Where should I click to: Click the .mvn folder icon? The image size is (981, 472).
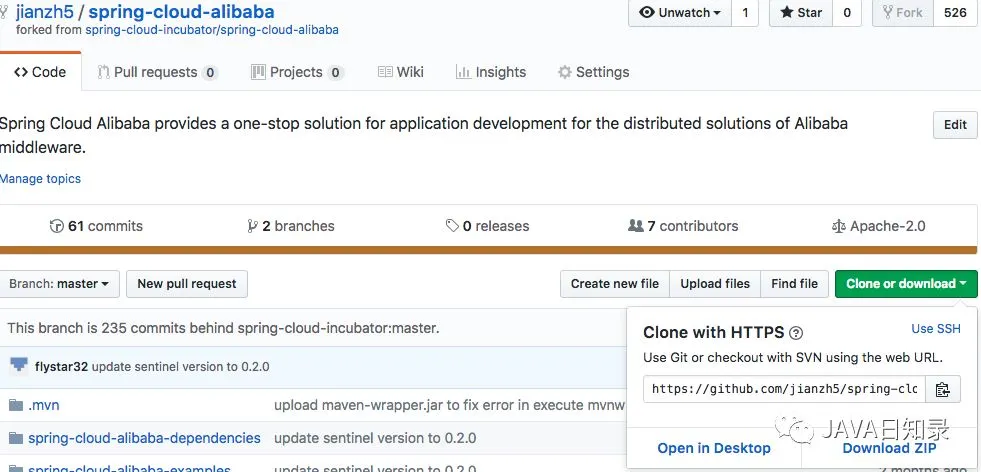click(16, 405)
